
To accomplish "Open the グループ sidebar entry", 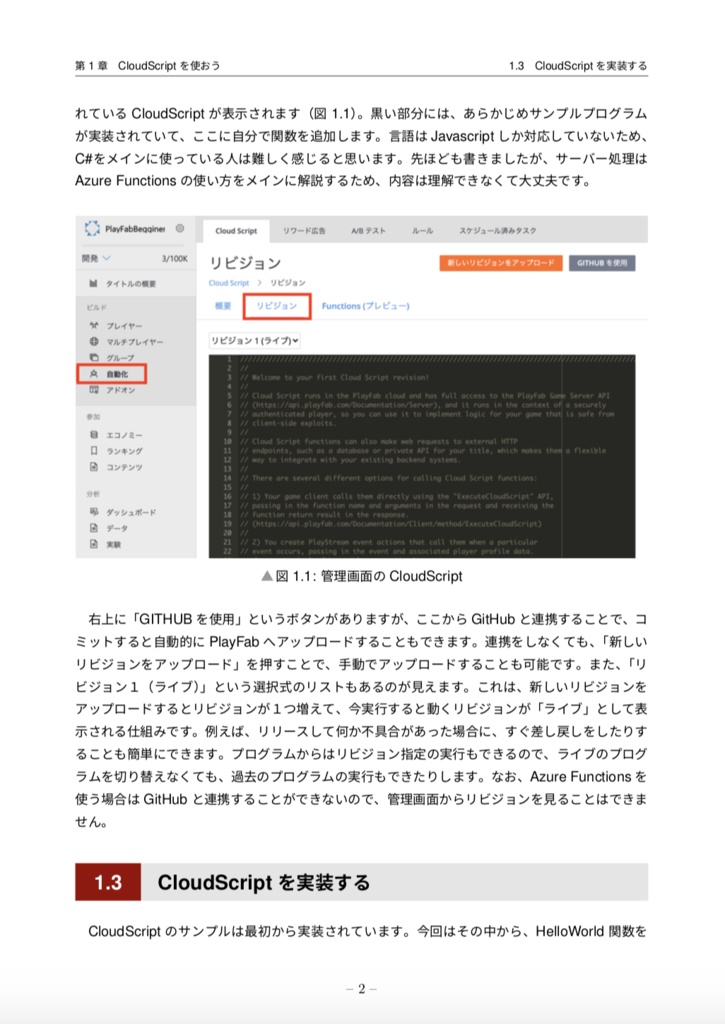I will [120, 358].
